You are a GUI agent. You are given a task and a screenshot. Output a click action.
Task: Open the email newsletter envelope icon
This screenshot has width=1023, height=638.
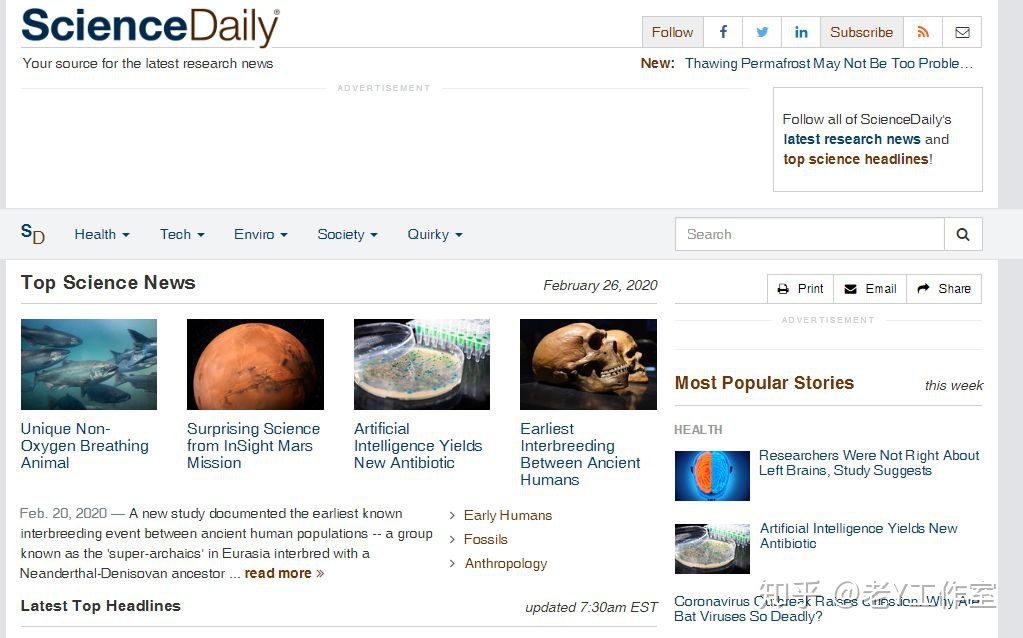(962, 32)
